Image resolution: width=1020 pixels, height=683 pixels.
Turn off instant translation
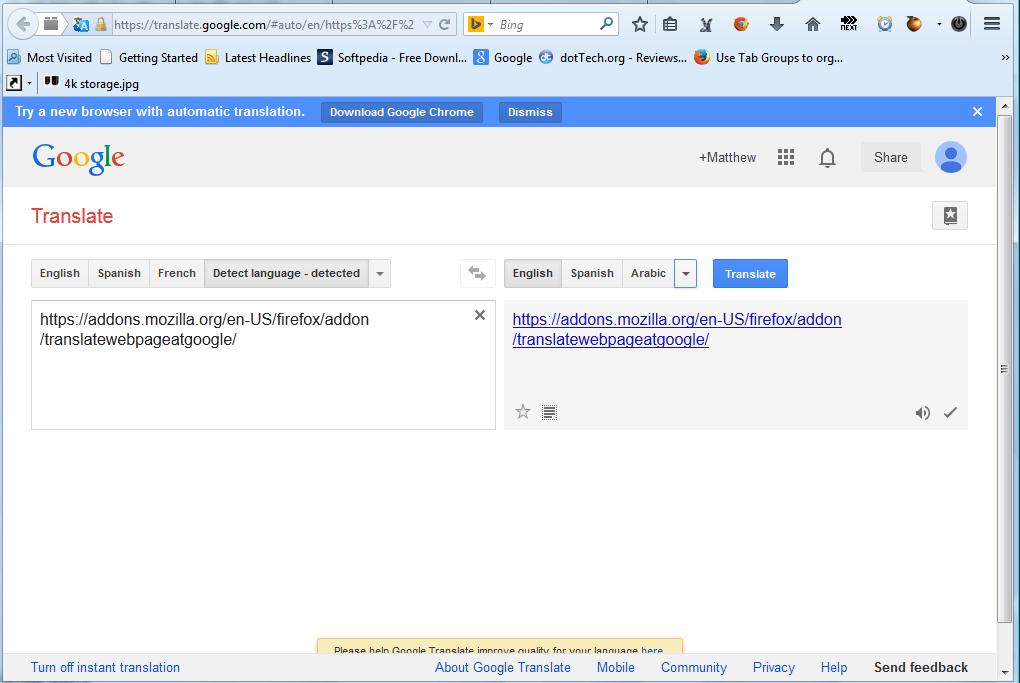tap(105, 667)
